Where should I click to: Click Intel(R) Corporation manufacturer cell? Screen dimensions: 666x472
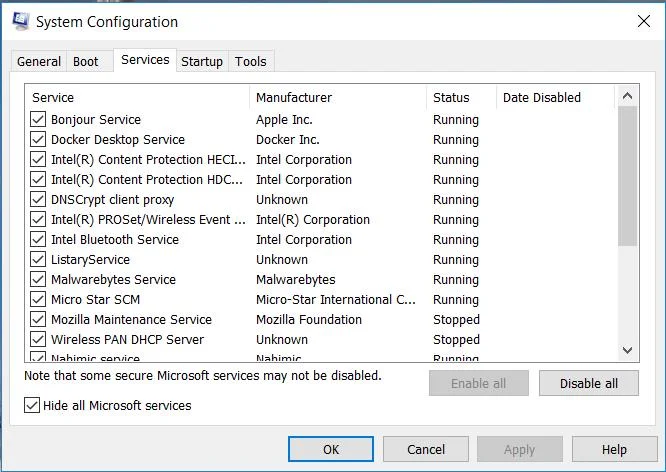click(313, 220)
